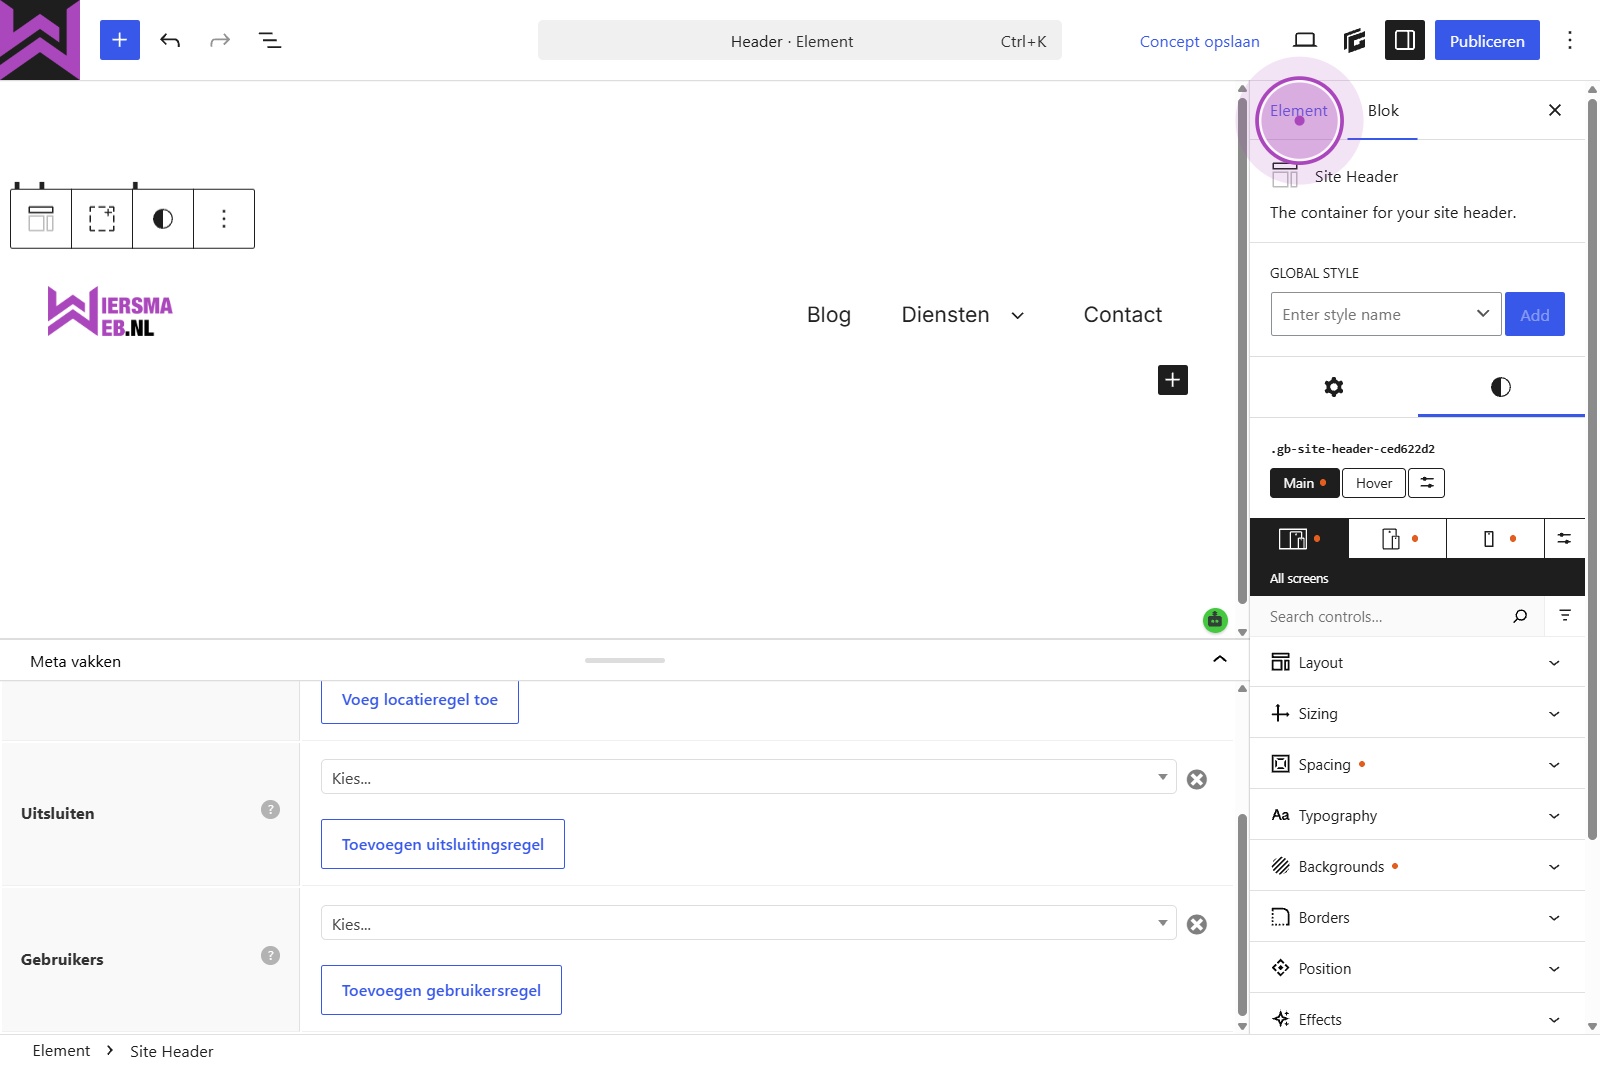Switch to block styles half-circle tab

coord(1501,387)
